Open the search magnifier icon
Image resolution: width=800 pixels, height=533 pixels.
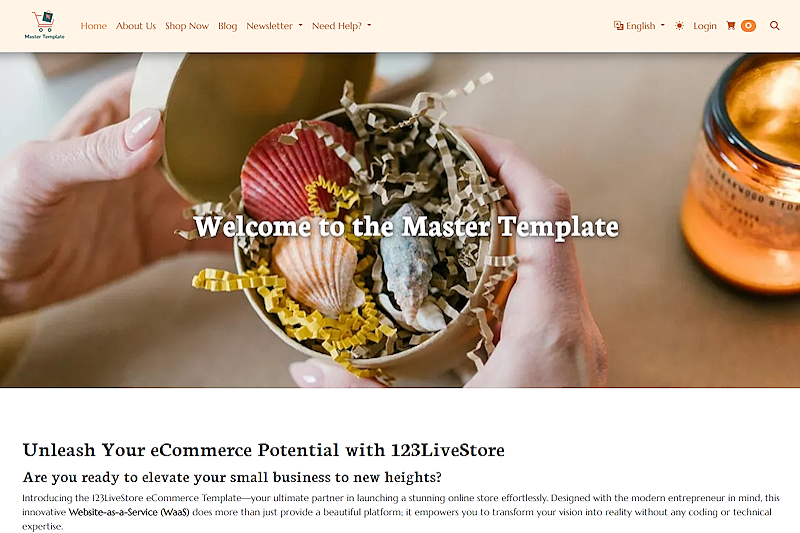[774, 26]
